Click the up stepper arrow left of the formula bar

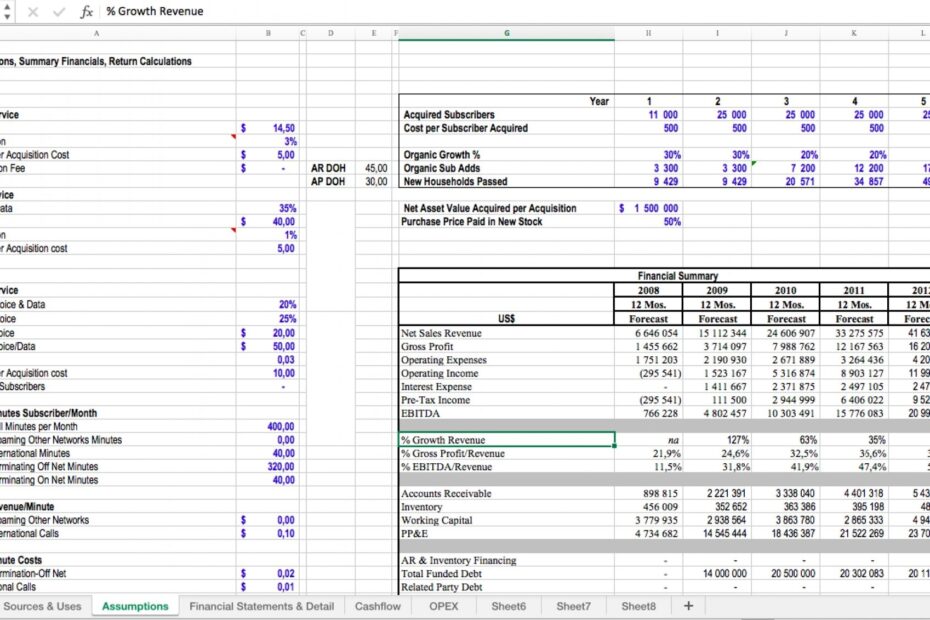[7, 6]
